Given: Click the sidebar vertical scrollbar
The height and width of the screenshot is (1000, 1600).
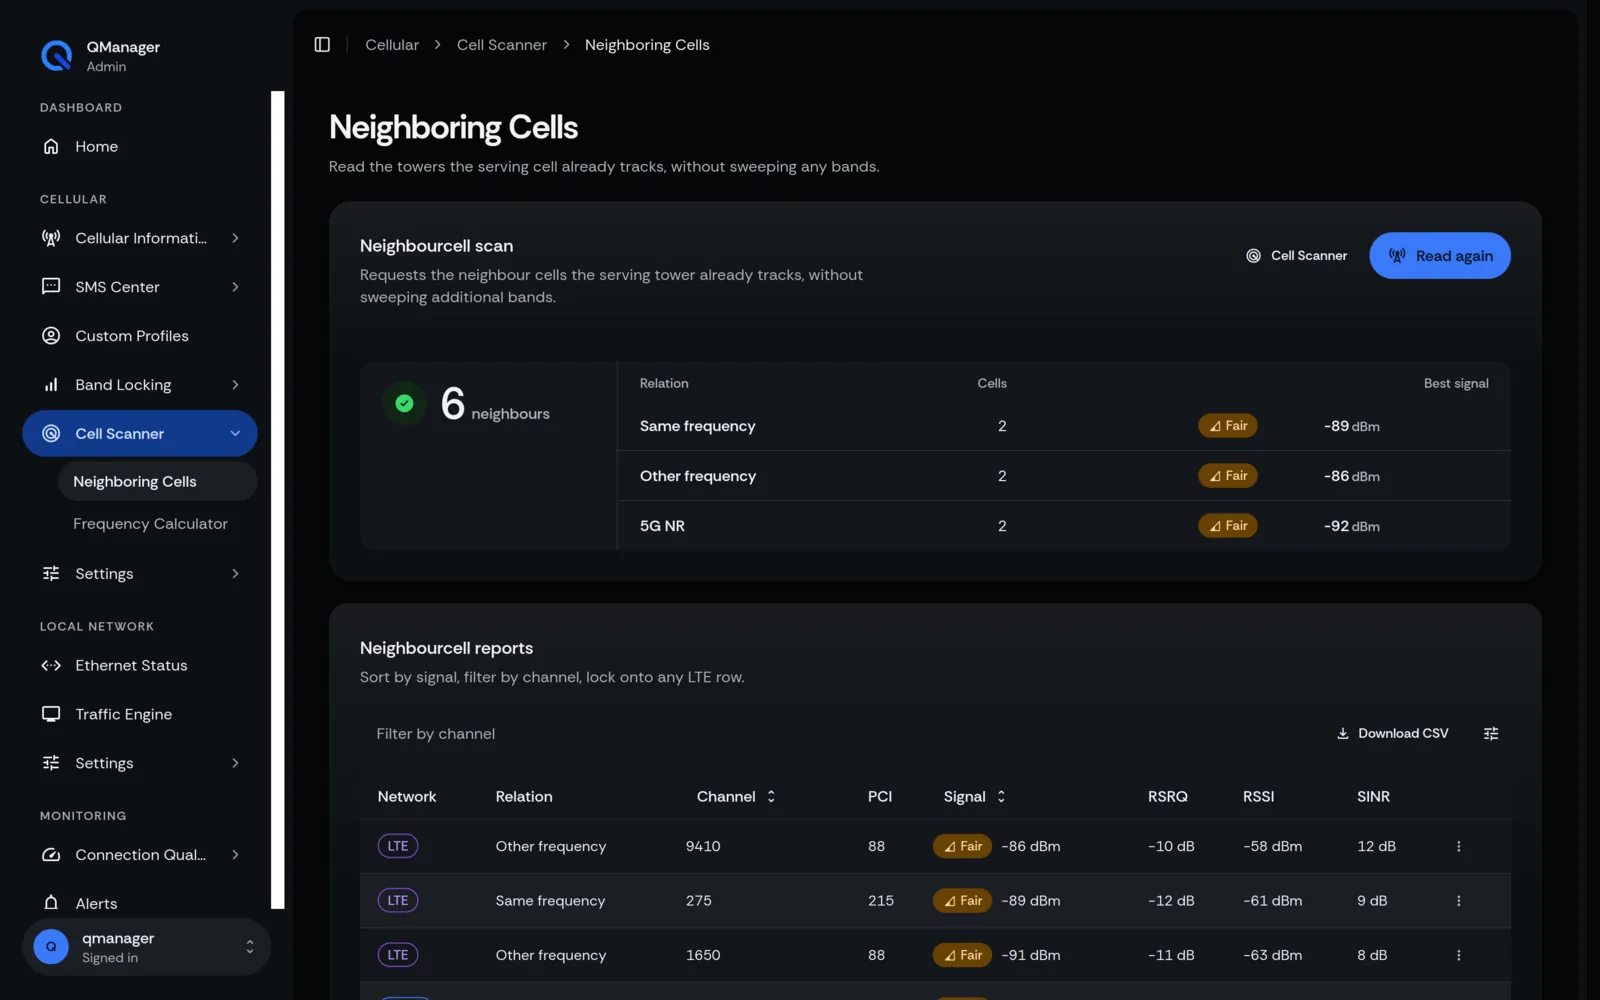Looking at the screenshot, I should point(278,500).
